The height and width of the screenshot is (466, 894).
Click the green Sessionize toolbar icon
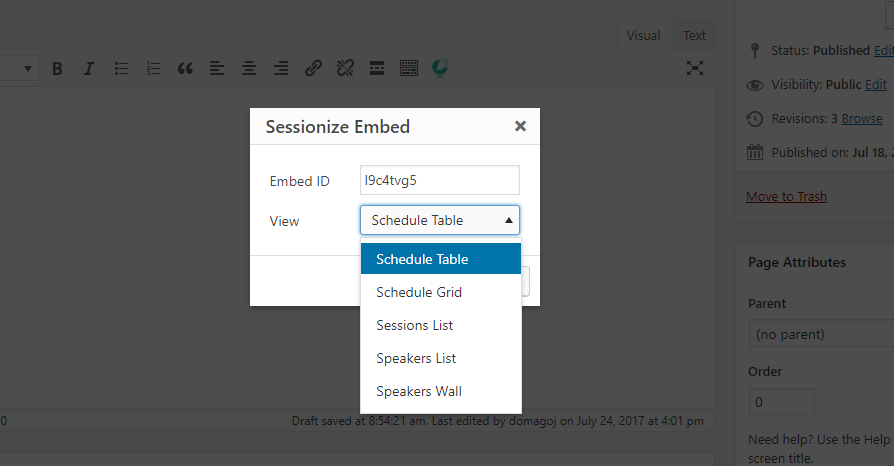[x=440, y=68]
